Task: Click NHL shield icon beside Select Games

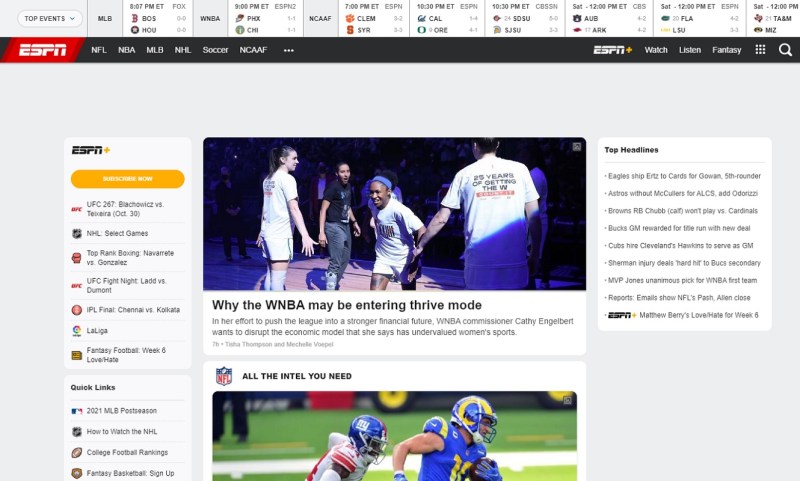Action: pos(77,234)
